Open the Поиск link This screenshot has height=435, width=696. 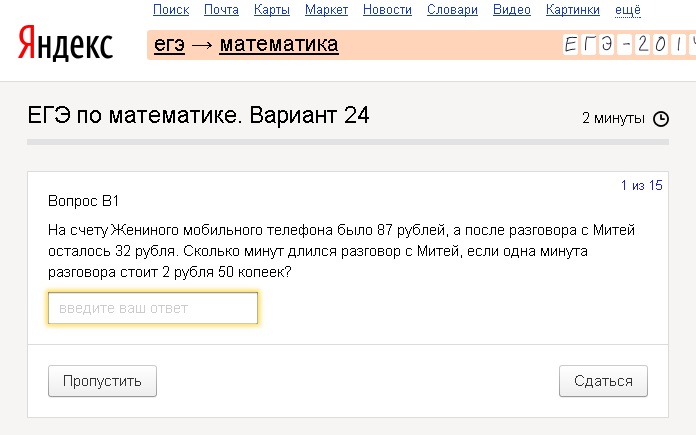coord(171,10)
